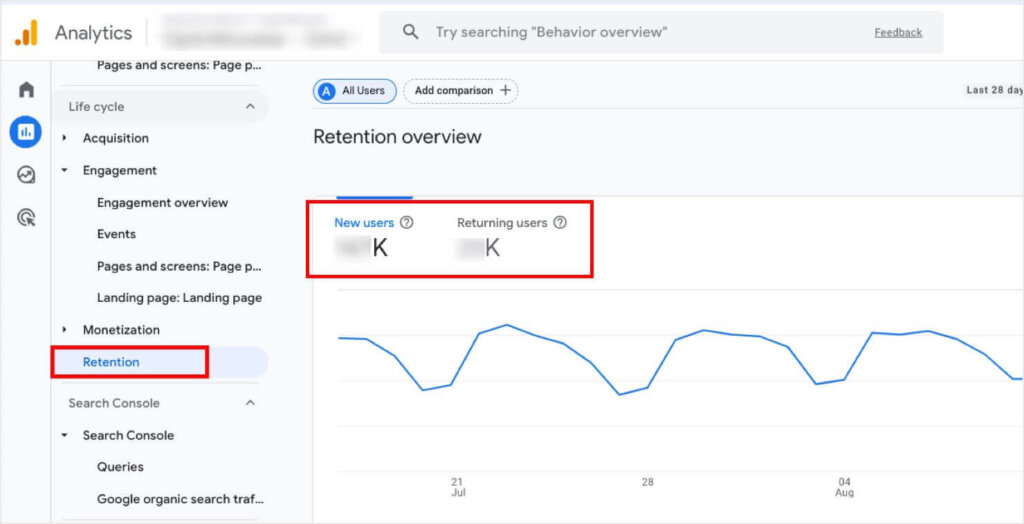Open Google organic search traffic report

(x=180, y=499)
